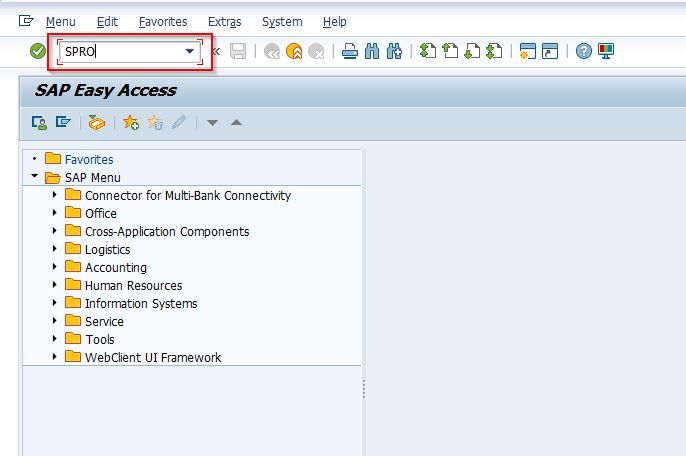Viewport: 686px width, 456px height.
Task: Select the SAP Menu folder label
Action: [x=93, y=177]
